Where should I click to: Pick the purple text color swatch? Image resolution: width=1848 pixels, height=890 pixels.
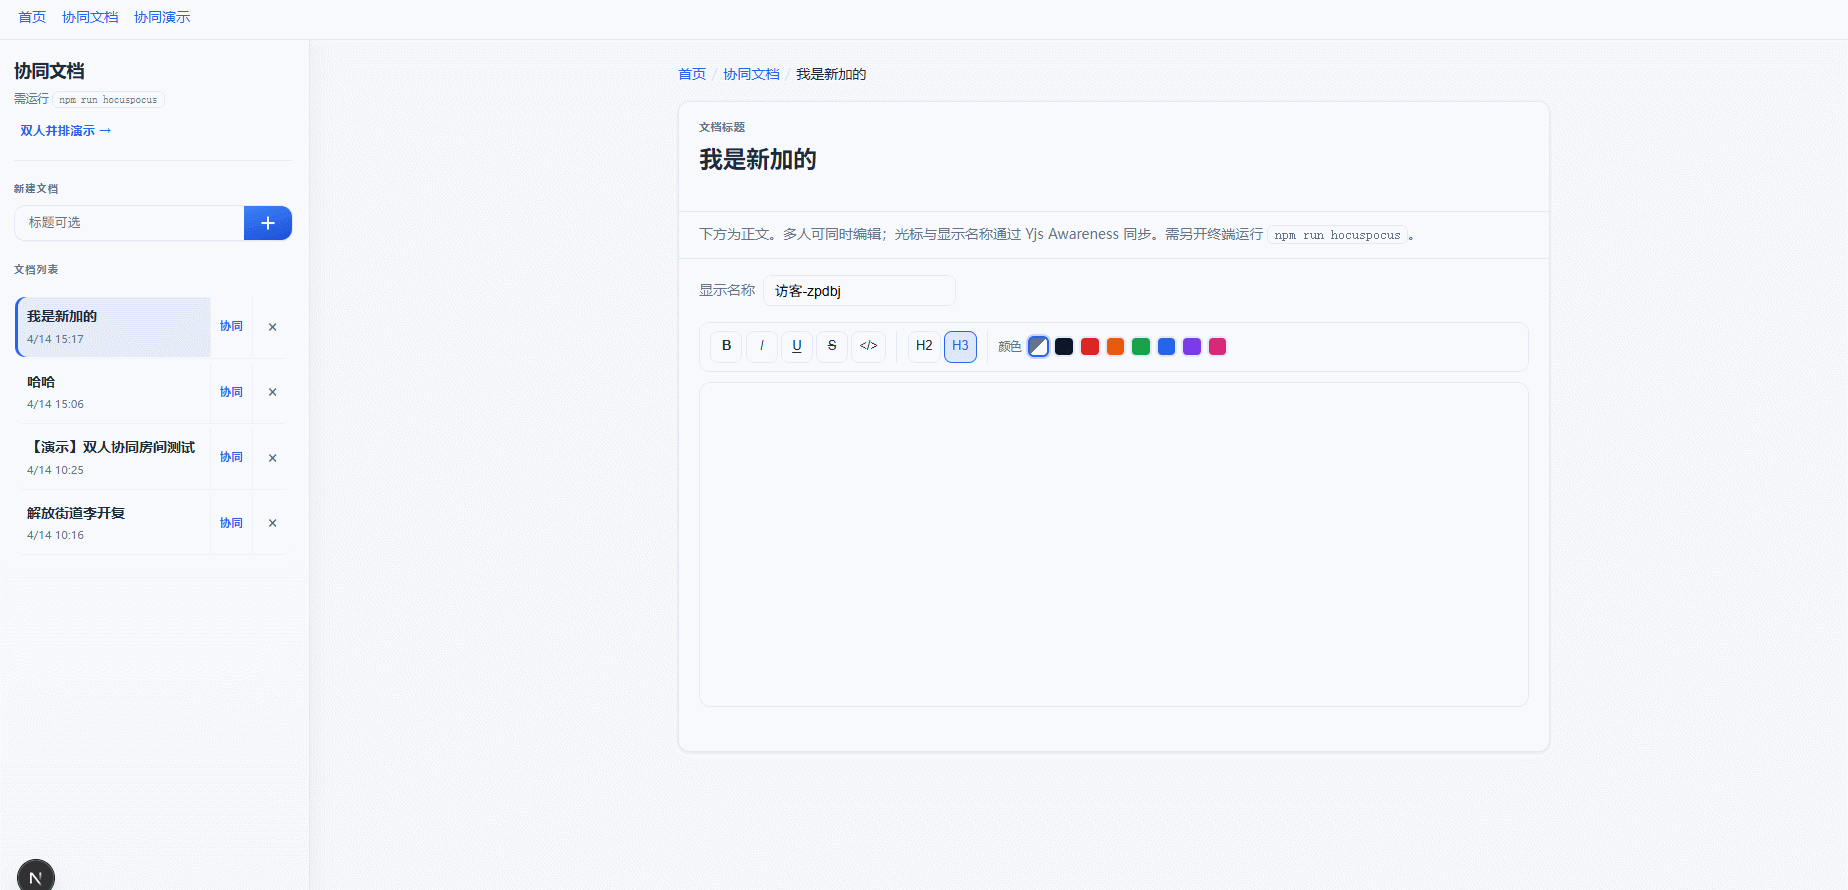[x=1192, y=346]
